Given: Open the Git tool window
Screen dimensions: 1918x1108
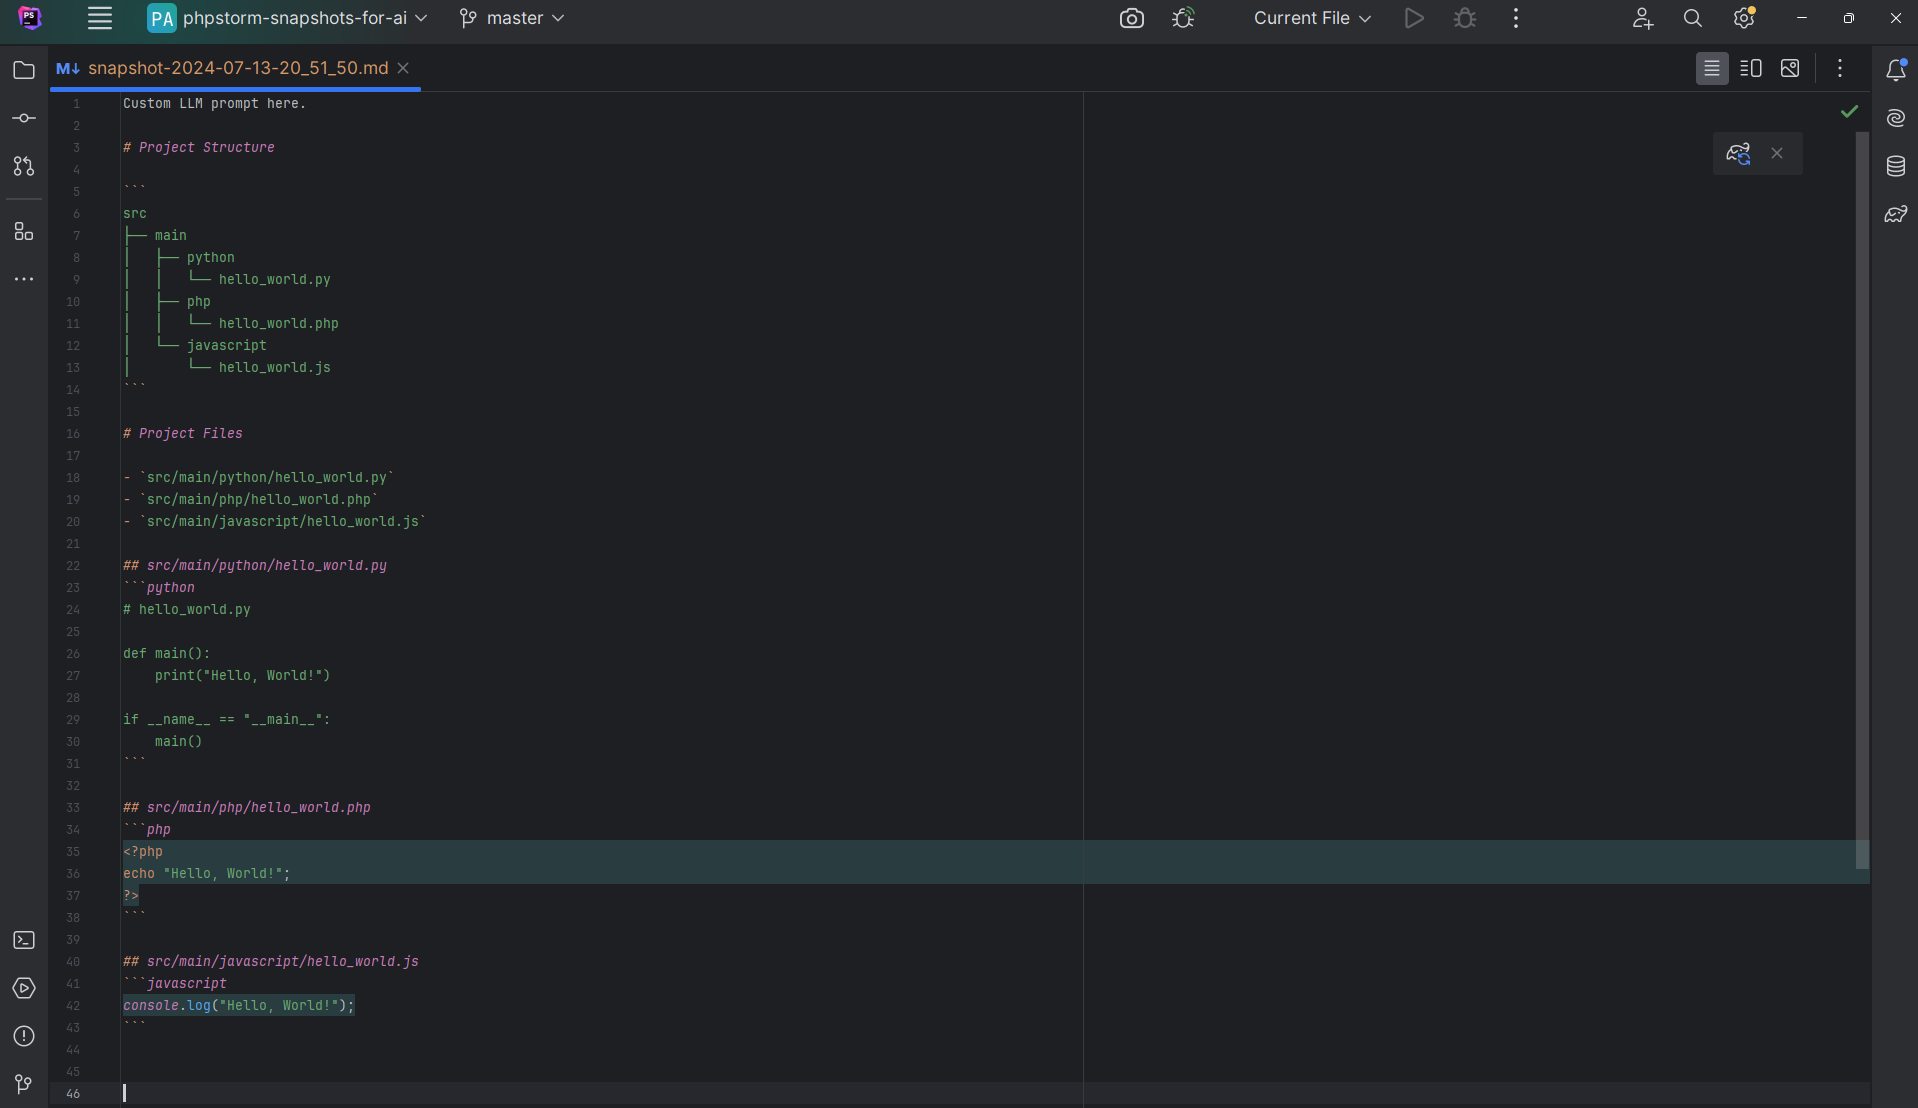Looking at the screenshot, I should (24, 1084).
